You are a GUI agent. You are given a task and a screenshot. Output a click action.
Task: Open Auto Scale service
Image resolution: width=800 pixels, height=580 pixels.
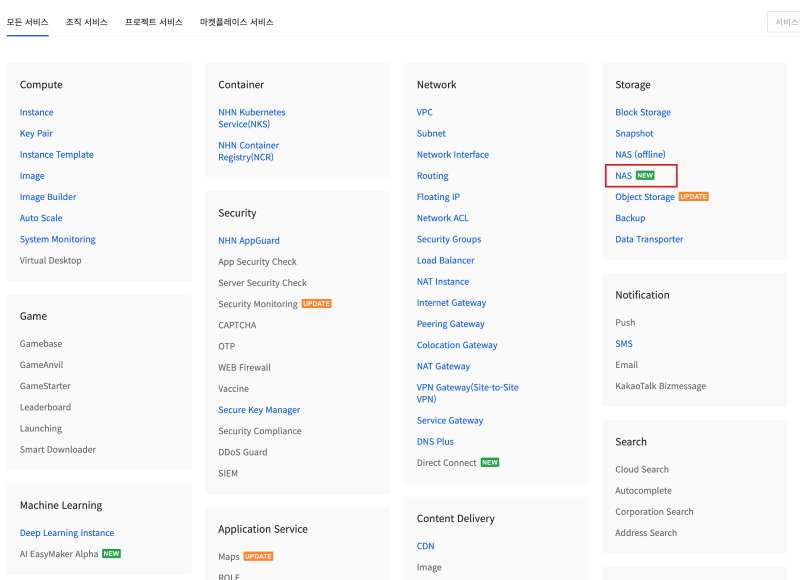tap(41, 218)
